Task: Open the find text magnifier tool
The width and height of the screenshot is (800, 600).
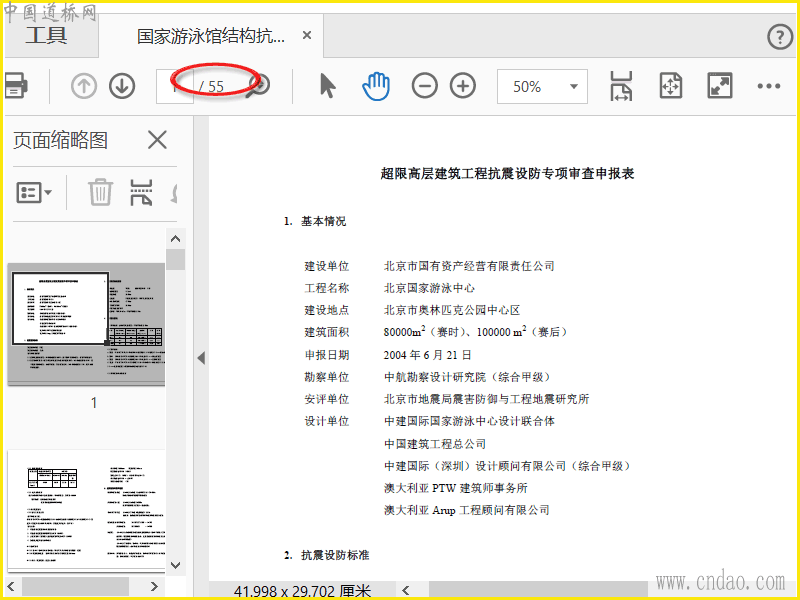Action: pos(259,86)
